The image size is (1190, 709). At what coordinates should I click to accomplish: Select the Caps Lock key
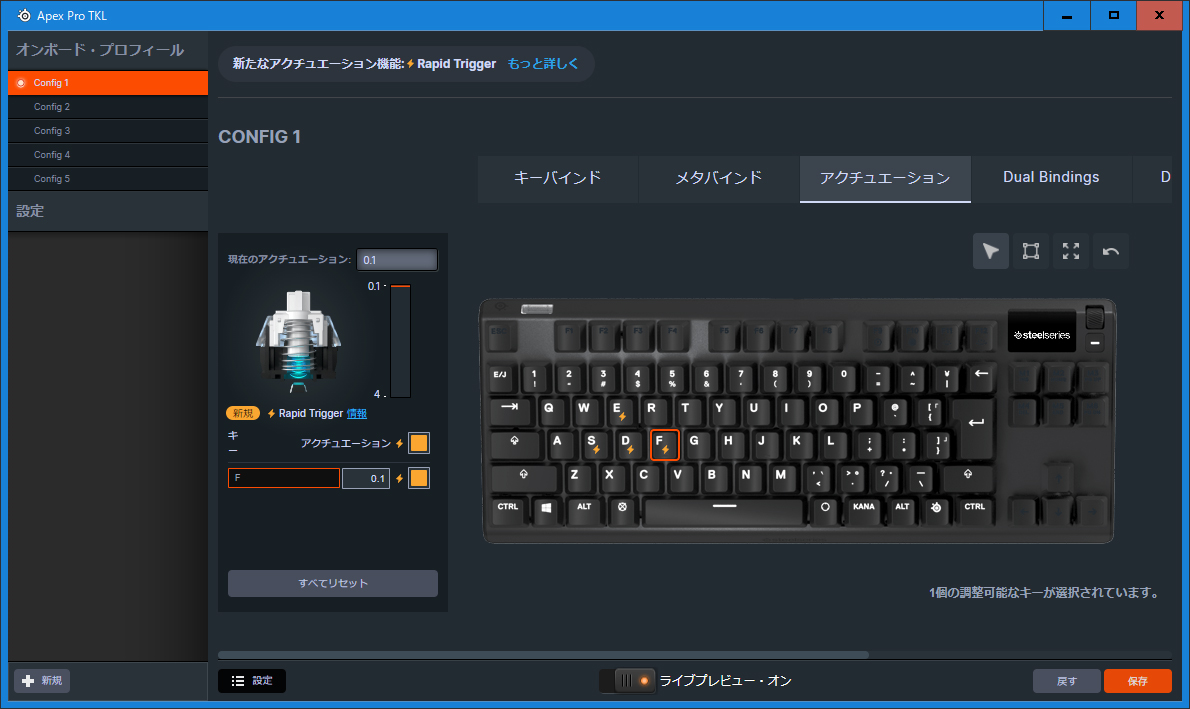[515, 443]
